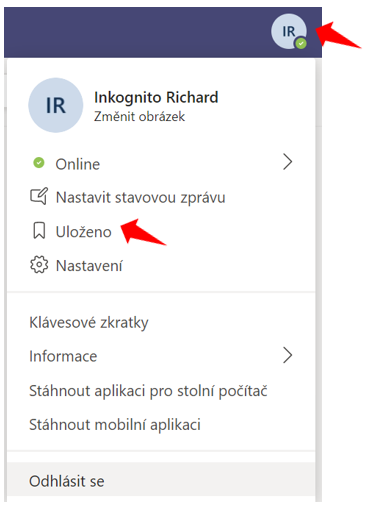Click the Uloženo bookmark icon
The image size is (386, 509).
[39, 231]
